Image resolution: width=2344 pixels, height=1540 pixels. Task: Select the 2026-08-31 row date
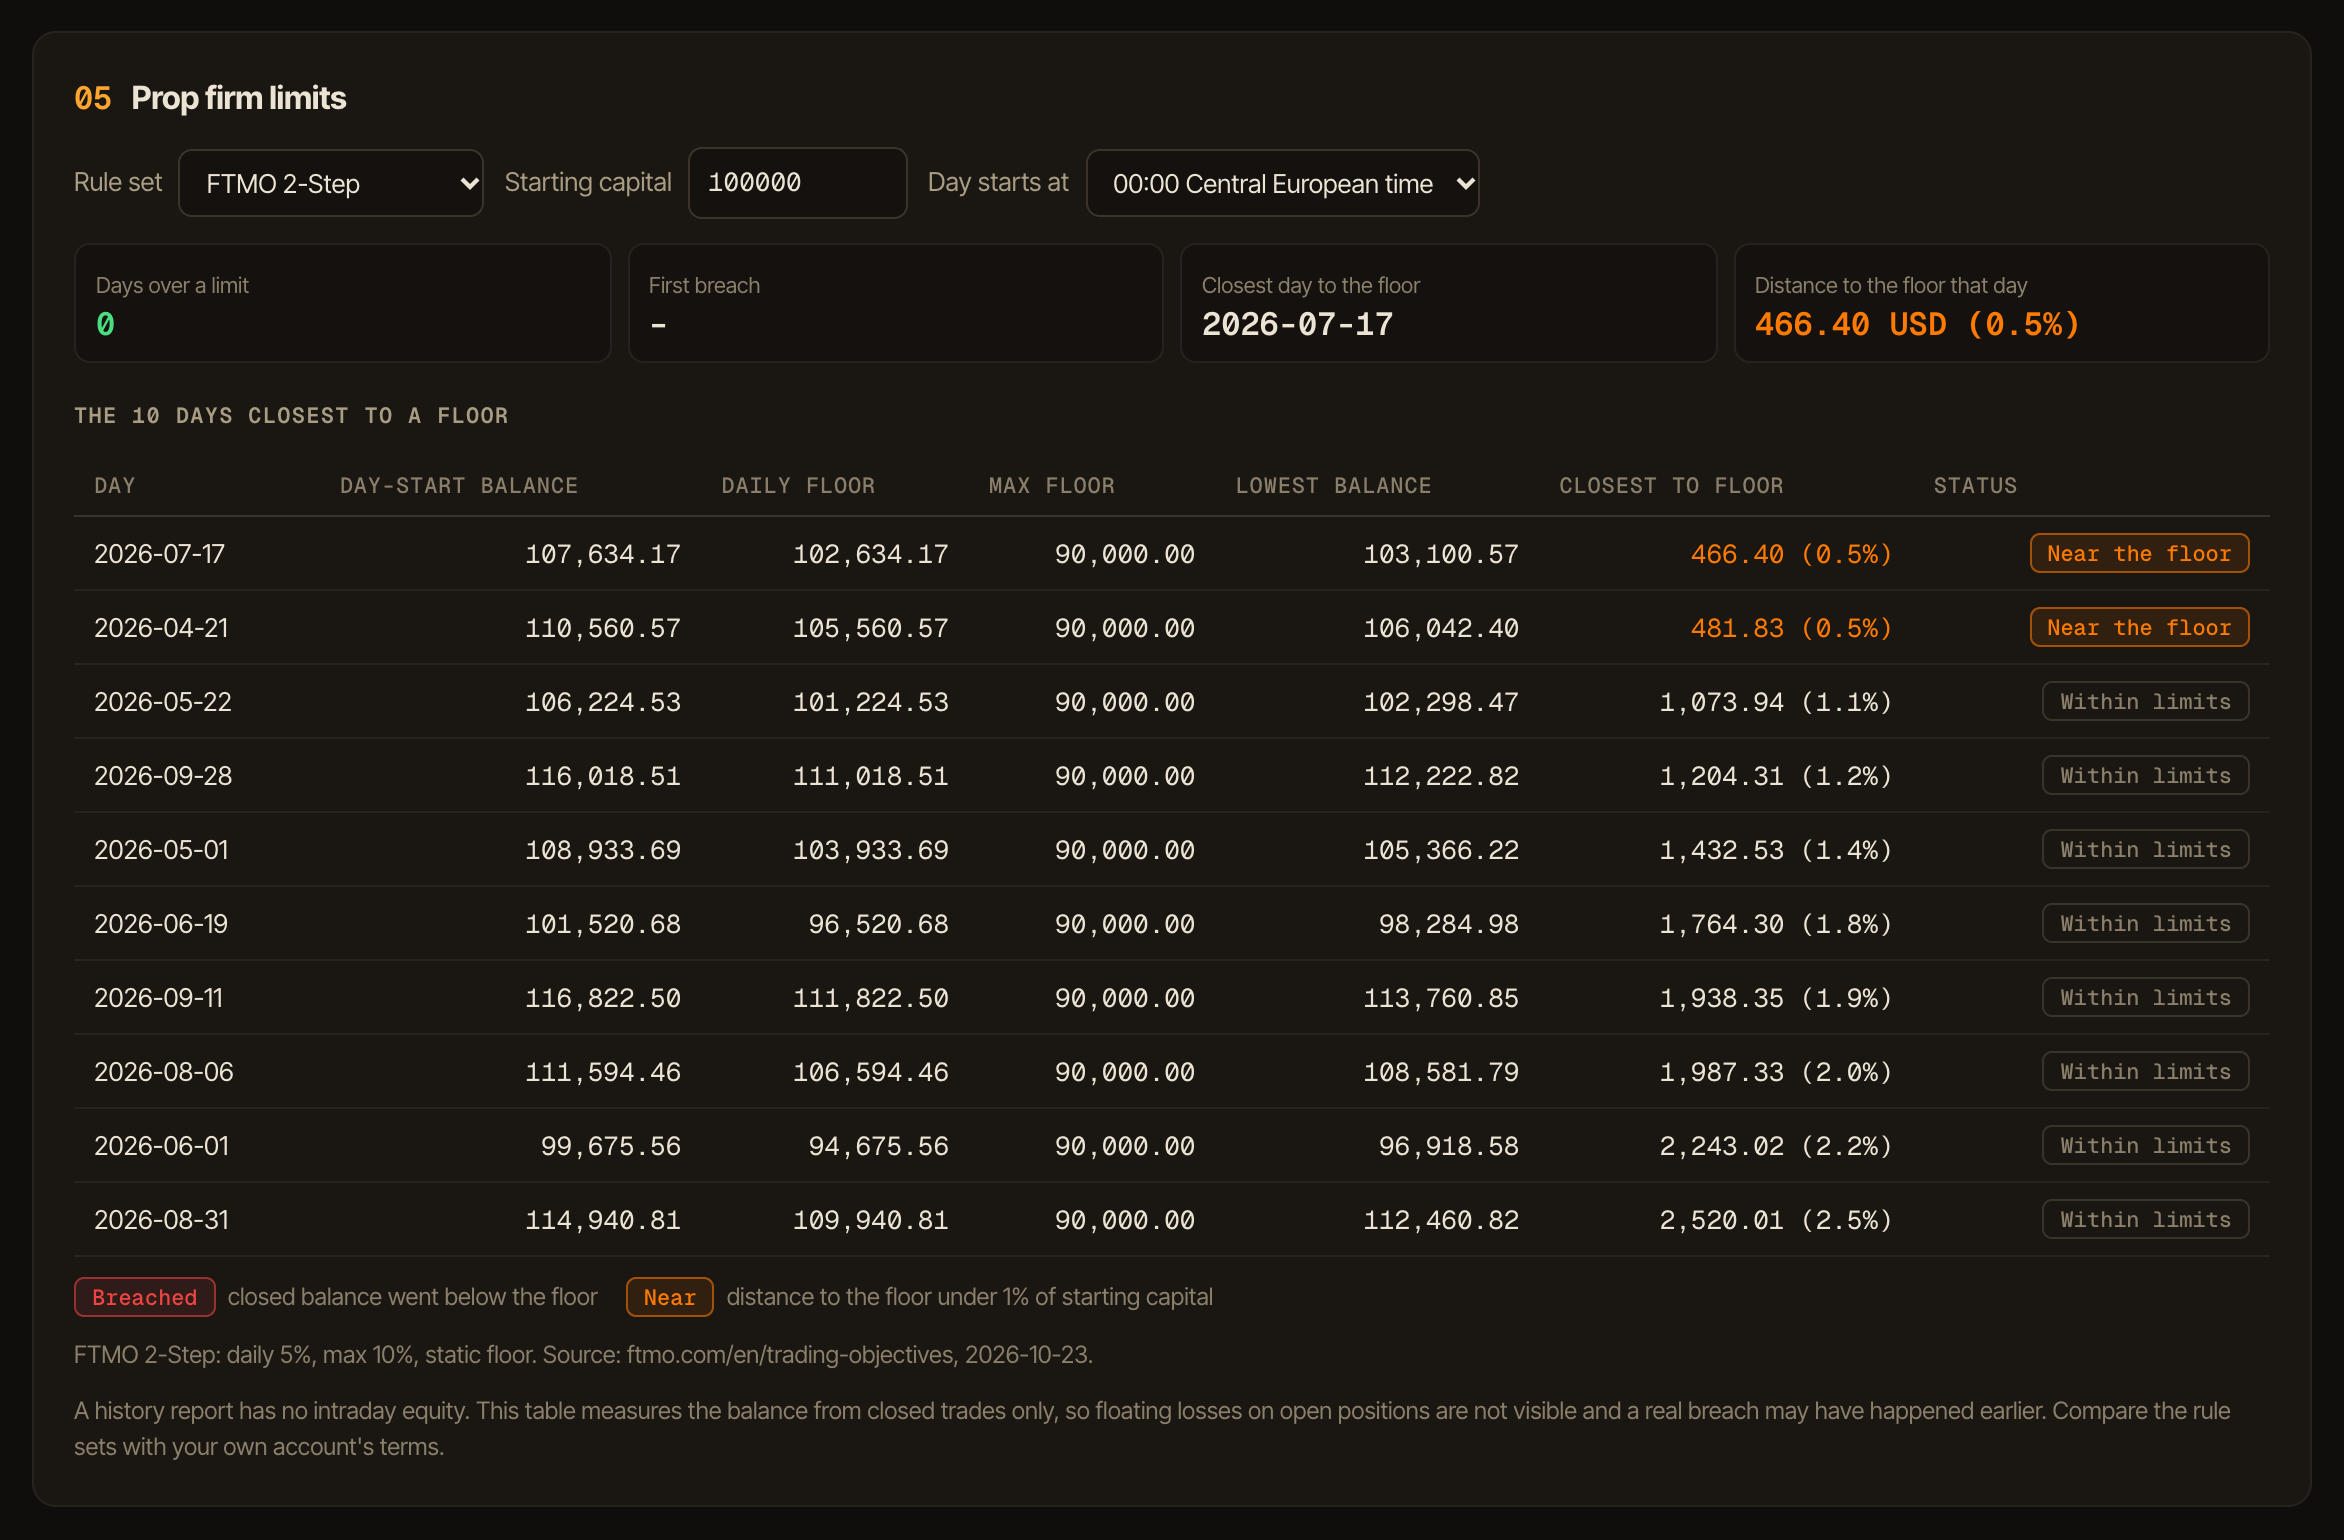click(161, 1220)
